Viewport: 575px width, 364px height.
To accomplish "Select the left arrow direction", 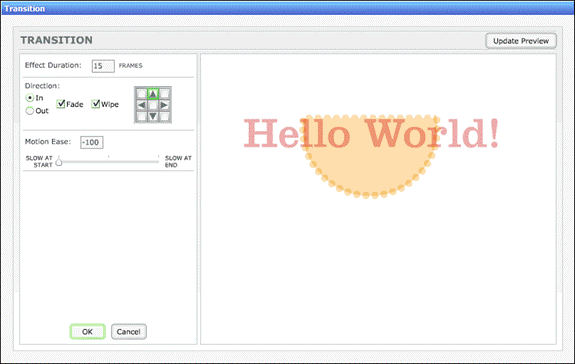I will [142, 105].
